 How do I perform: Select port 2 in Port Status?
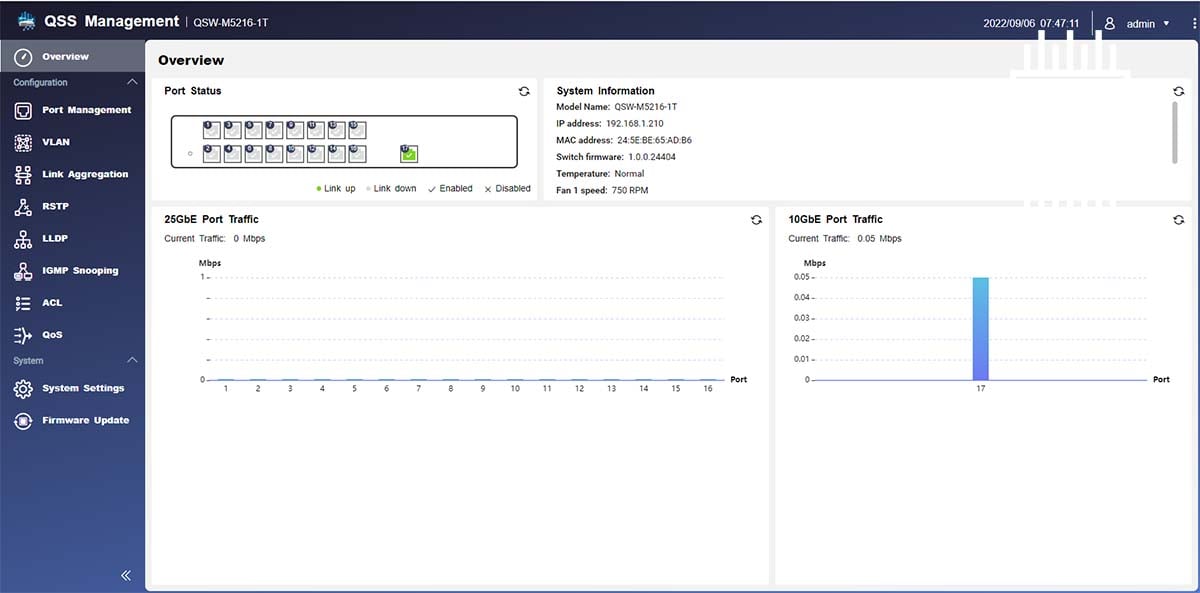click(x=212, y=154)
